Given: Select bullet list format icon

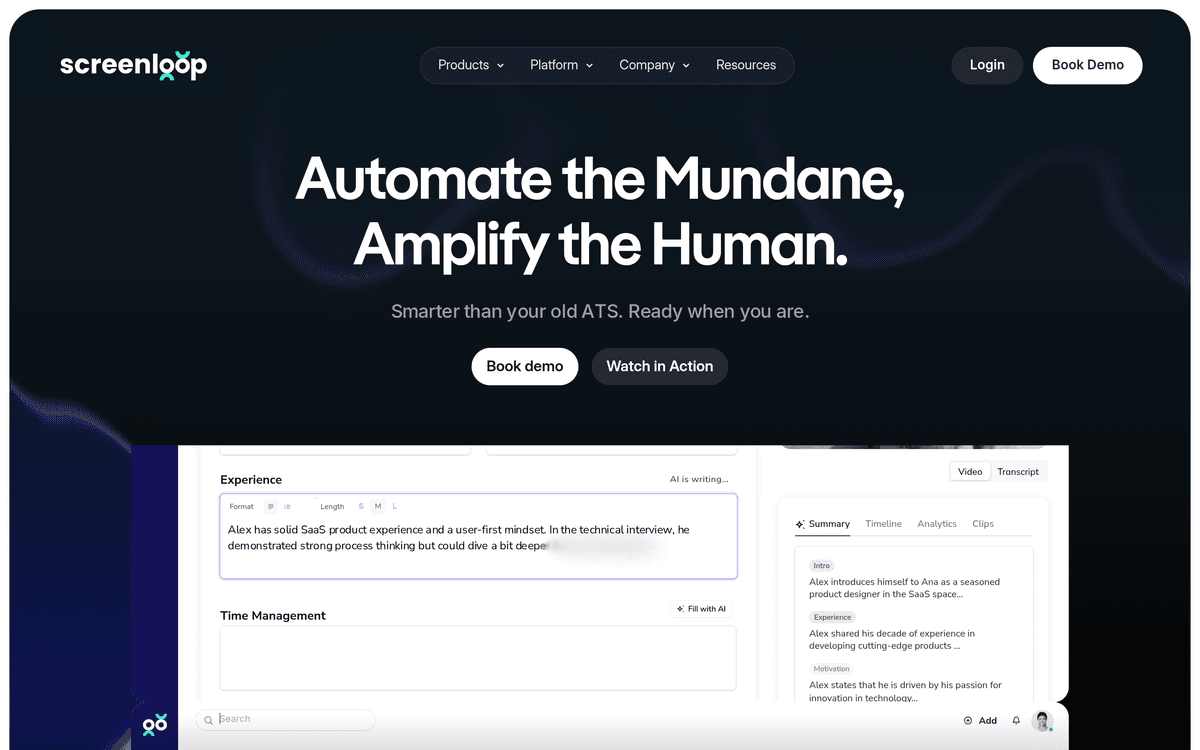Looking at the screenshot, I should point(287,507).
